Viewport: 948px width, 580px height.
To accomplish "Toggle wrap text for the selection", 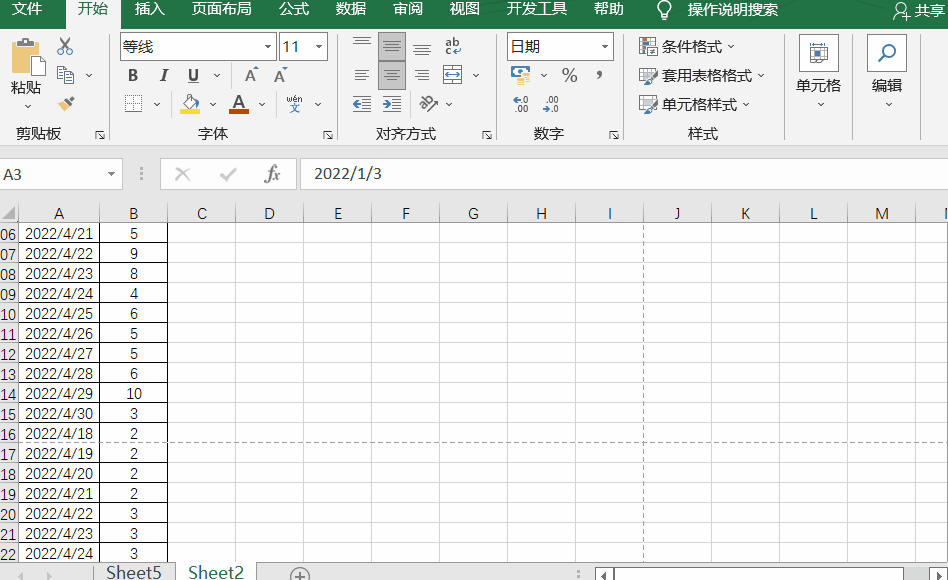I will point(452,46).
